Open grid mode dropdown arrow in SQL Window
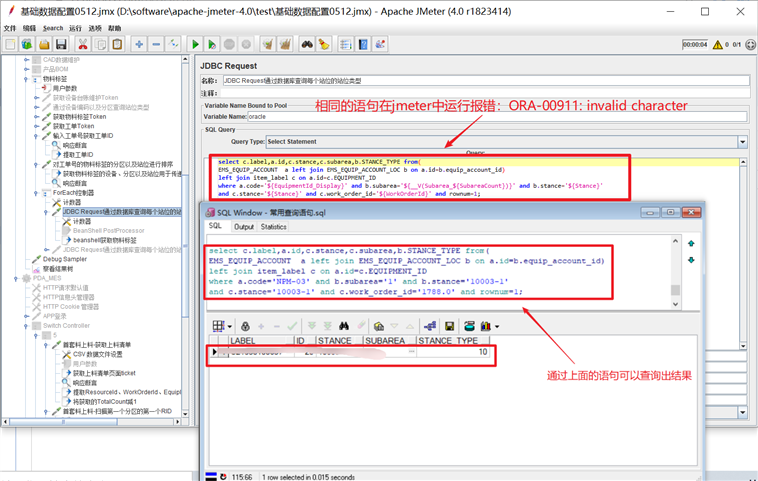The height and width of the screenshot is (481, 758). click(229, 327)
